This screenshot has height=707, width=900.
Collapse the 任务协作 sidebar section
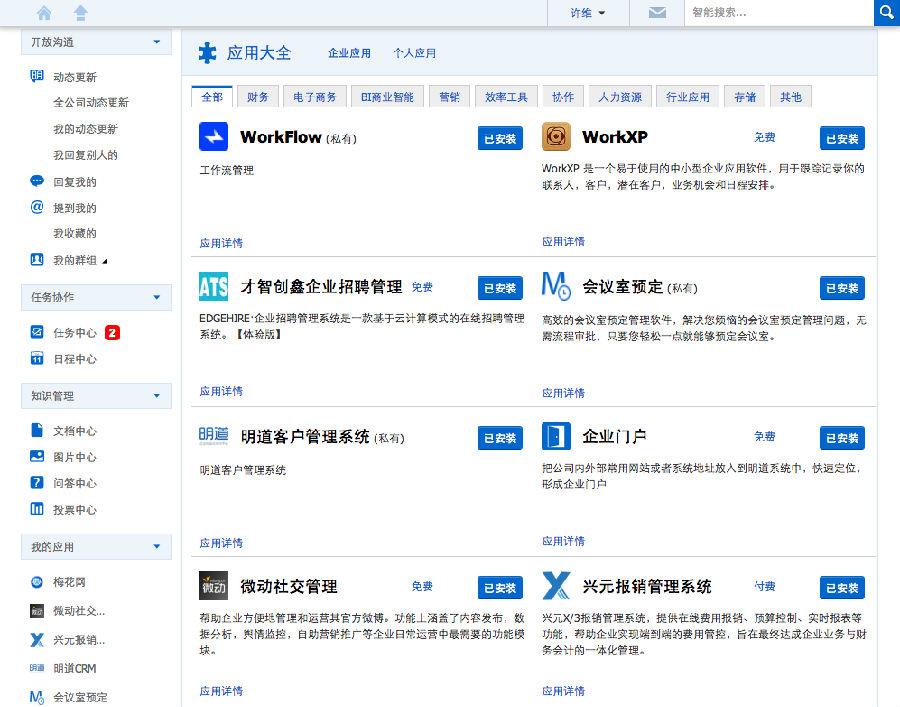[157, 297]
